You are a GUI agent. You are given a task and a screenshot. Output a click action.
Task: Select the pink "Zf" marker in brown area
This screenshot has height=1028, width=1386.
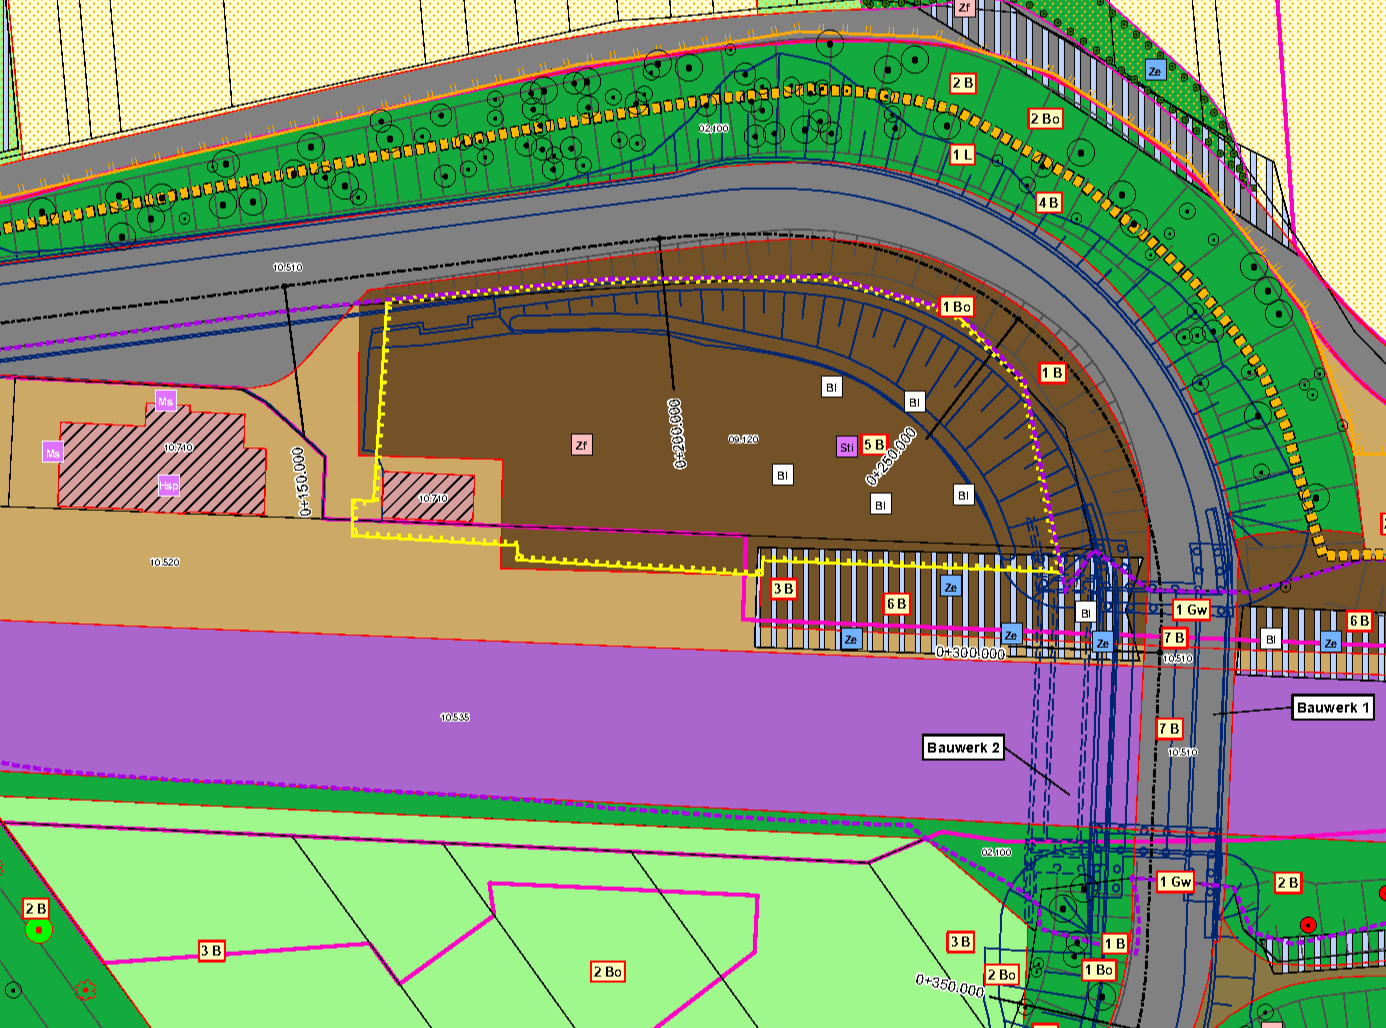(581, 445)
